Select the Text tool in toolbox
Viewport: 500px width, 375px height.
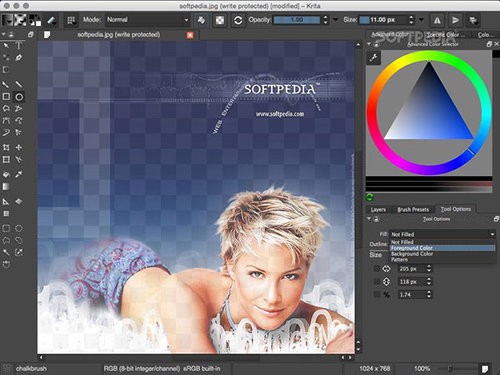pos(19,45)
